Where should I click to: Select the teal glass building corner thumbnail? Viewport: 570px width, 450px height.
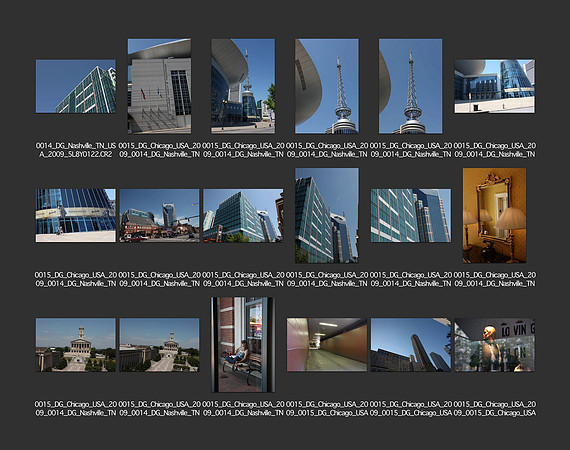coord(76,87)
